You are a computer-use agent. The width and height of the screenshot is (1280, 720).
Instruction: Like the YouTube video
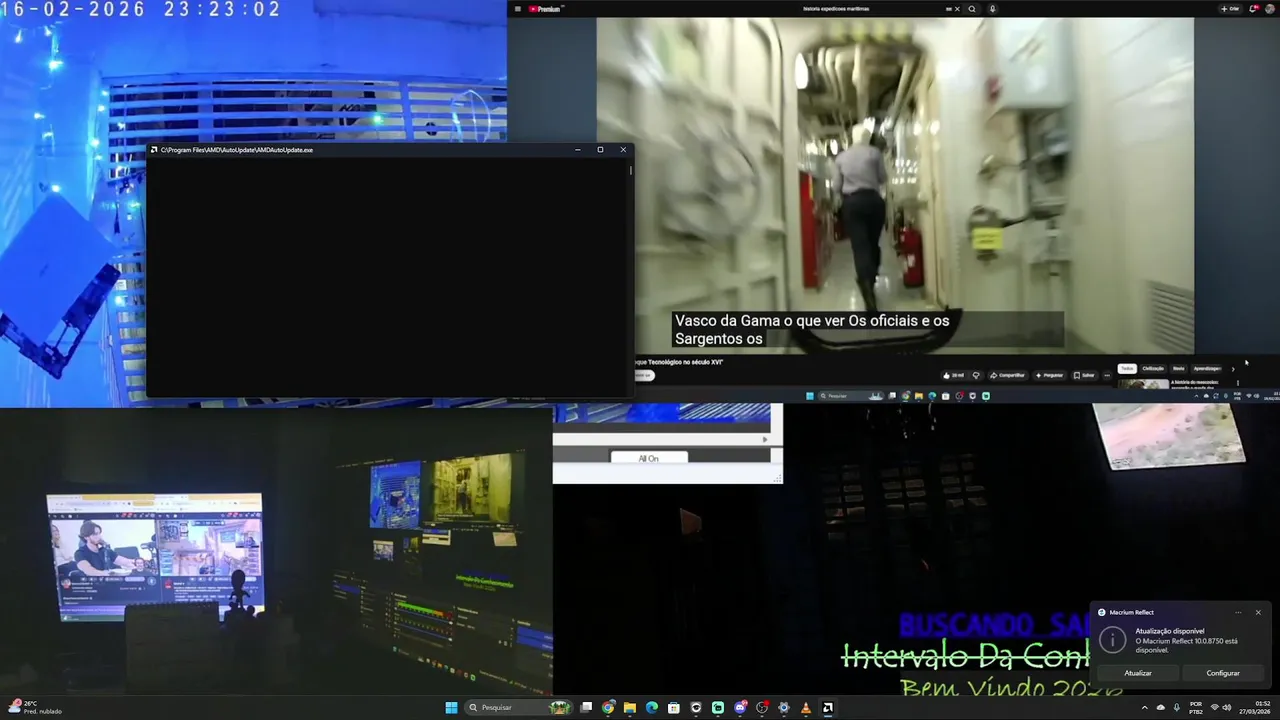point(953,376)
